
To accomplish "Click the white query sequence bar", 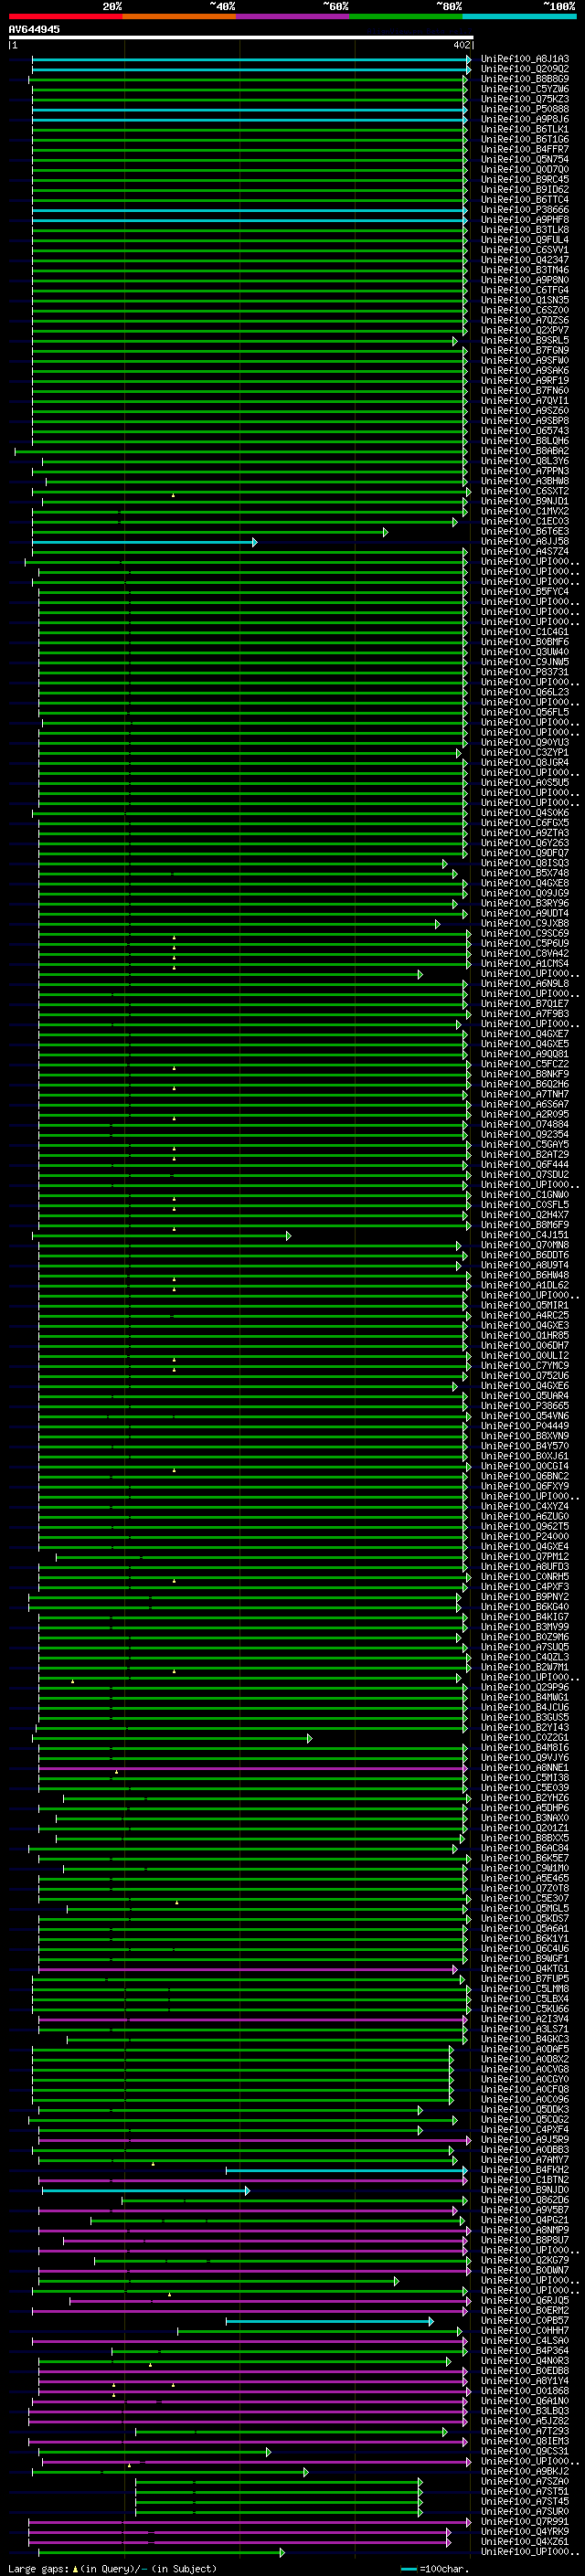I will 241,38.
